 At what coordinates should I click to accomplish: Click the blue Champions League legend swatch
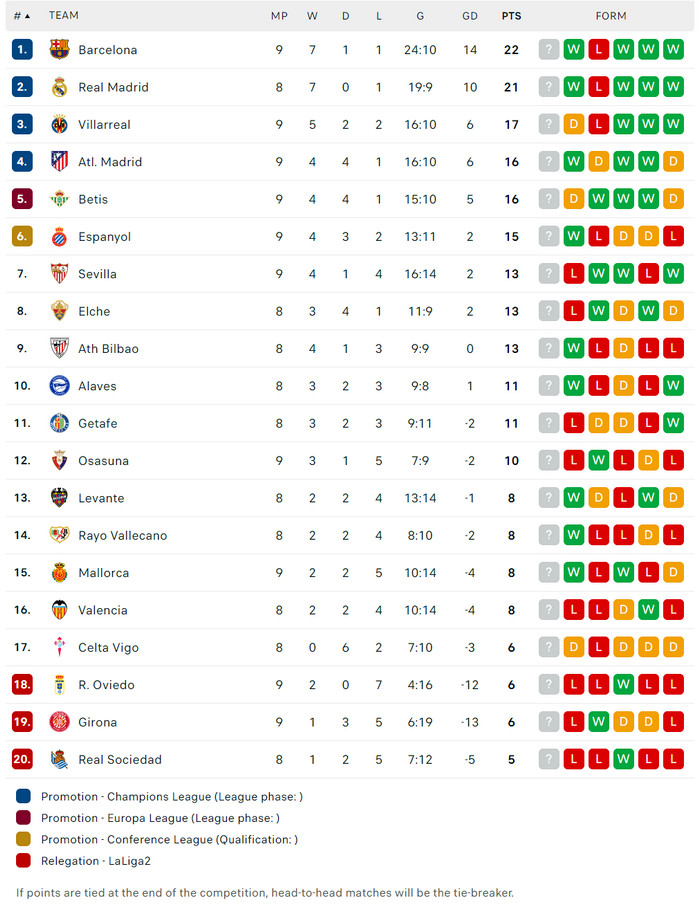tap(23, 797)
